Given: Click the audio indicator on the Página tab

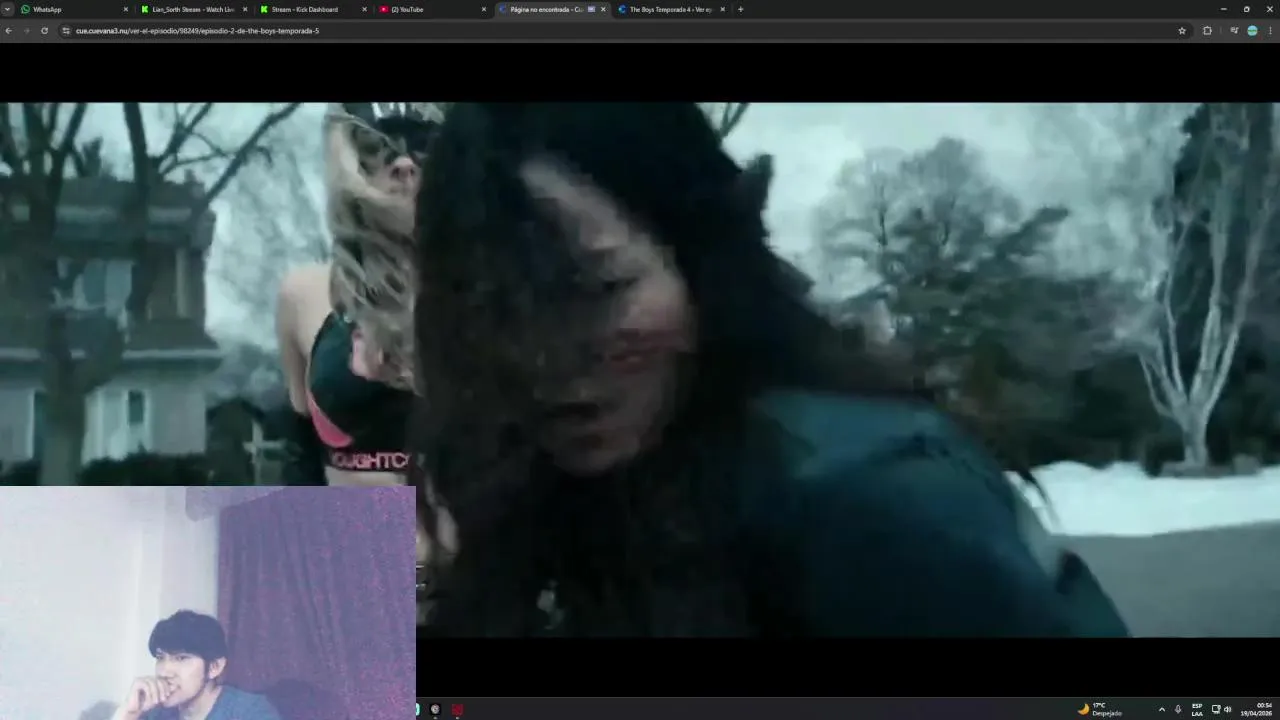Looking at the screenshot, I should [591, 9].
